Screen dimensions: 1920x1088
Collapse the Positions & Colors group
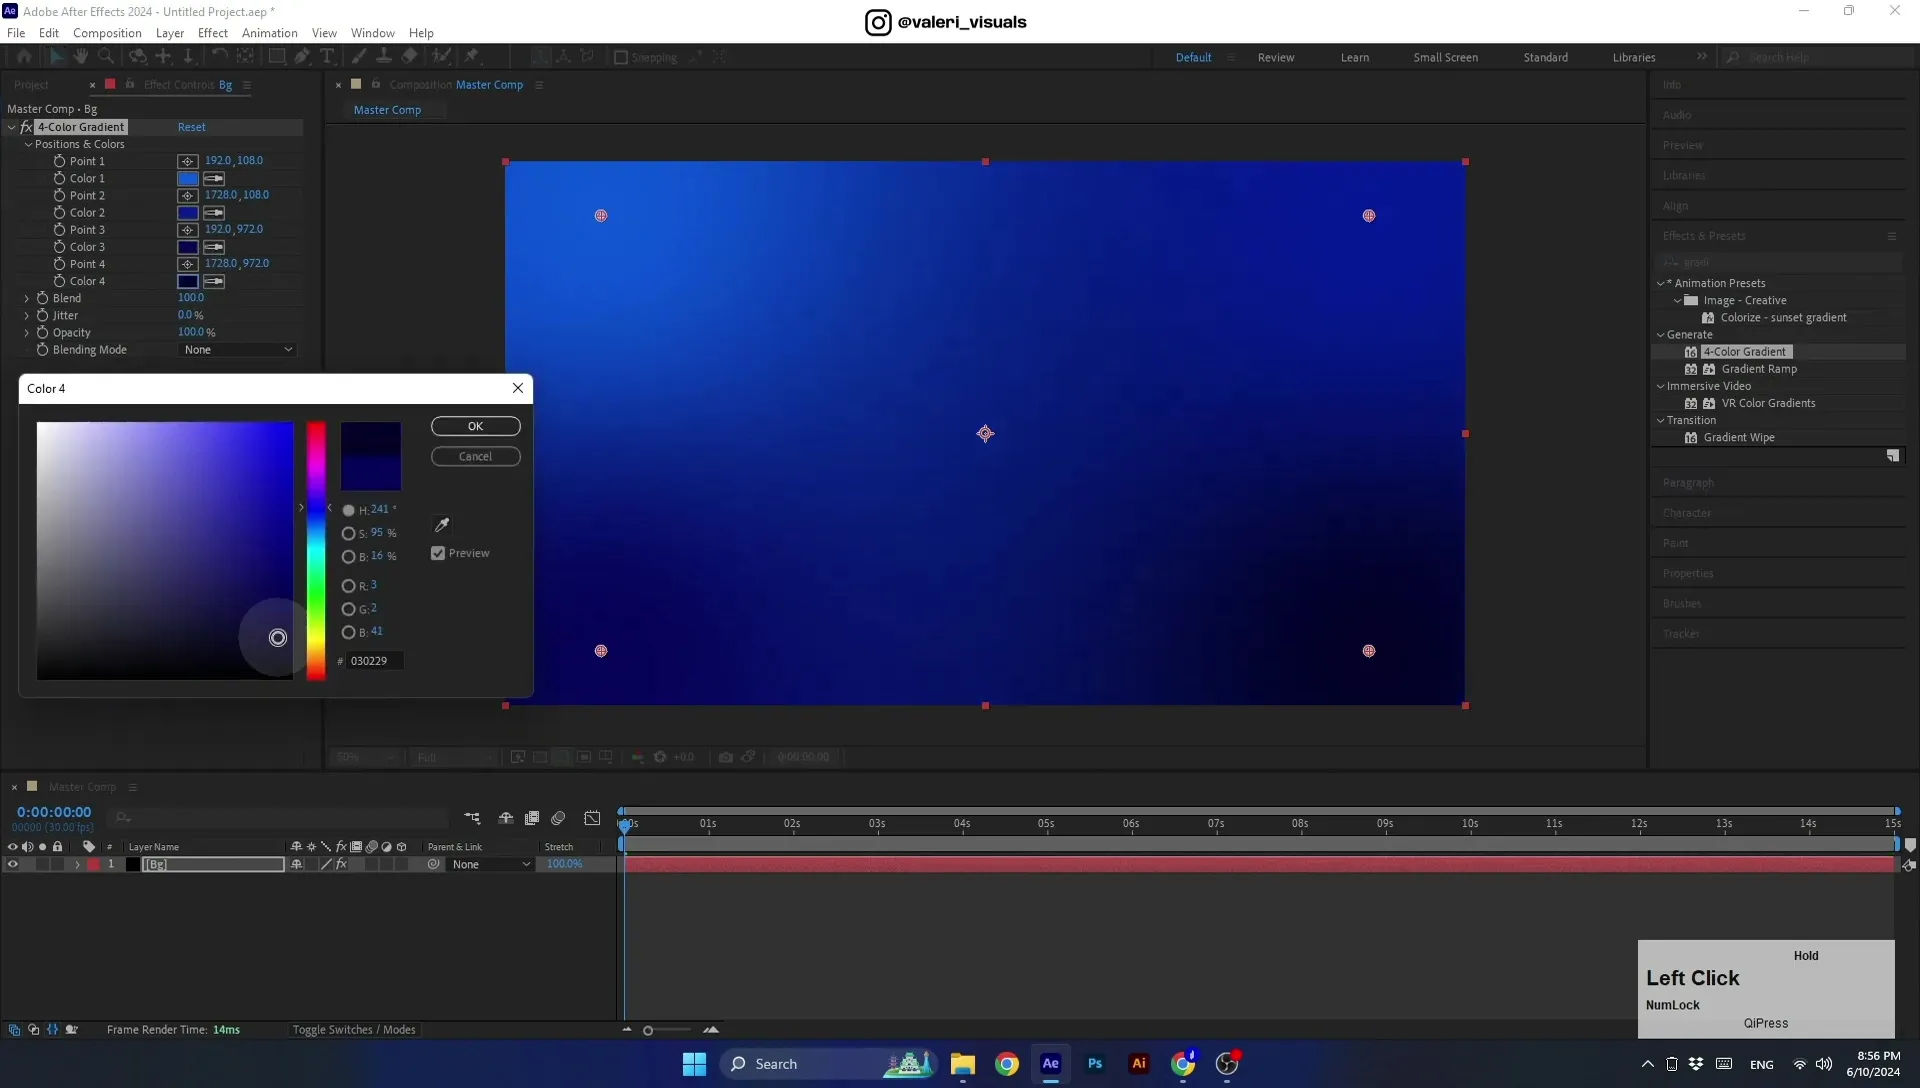pos(28,145)
